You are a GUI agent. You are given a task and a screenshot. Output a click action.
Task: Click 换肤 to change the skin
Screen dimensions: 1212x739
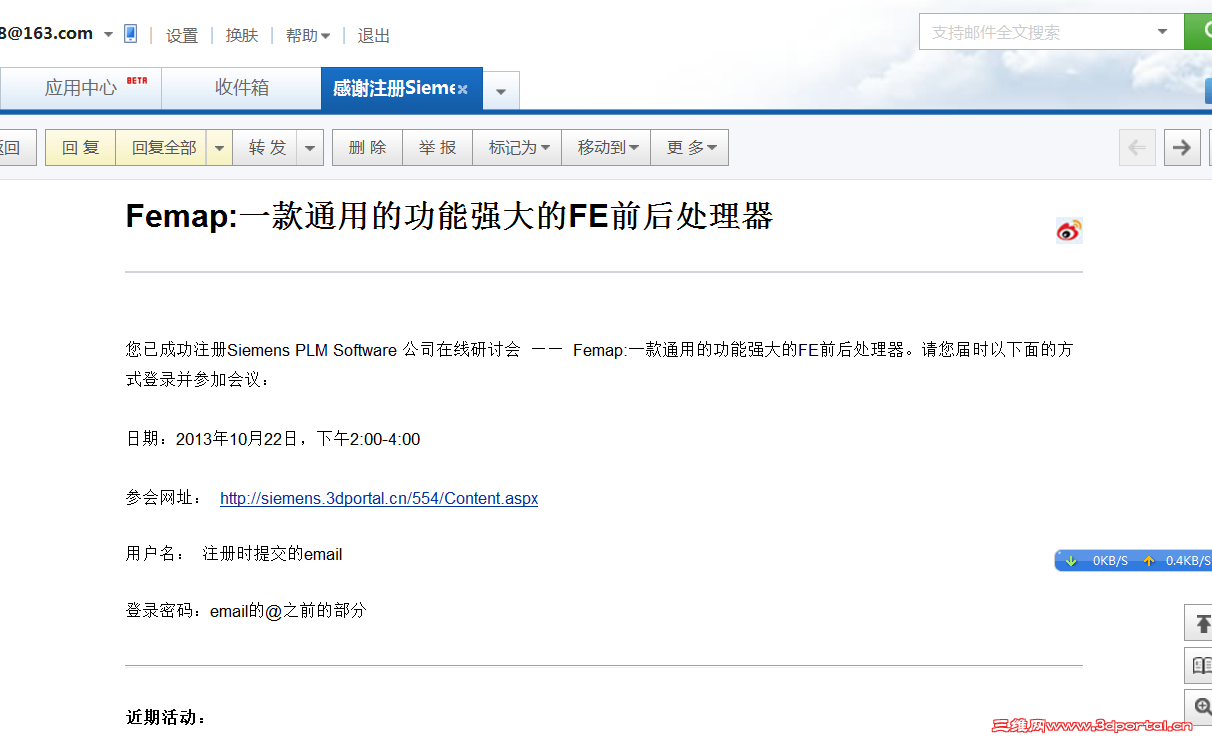242,36
